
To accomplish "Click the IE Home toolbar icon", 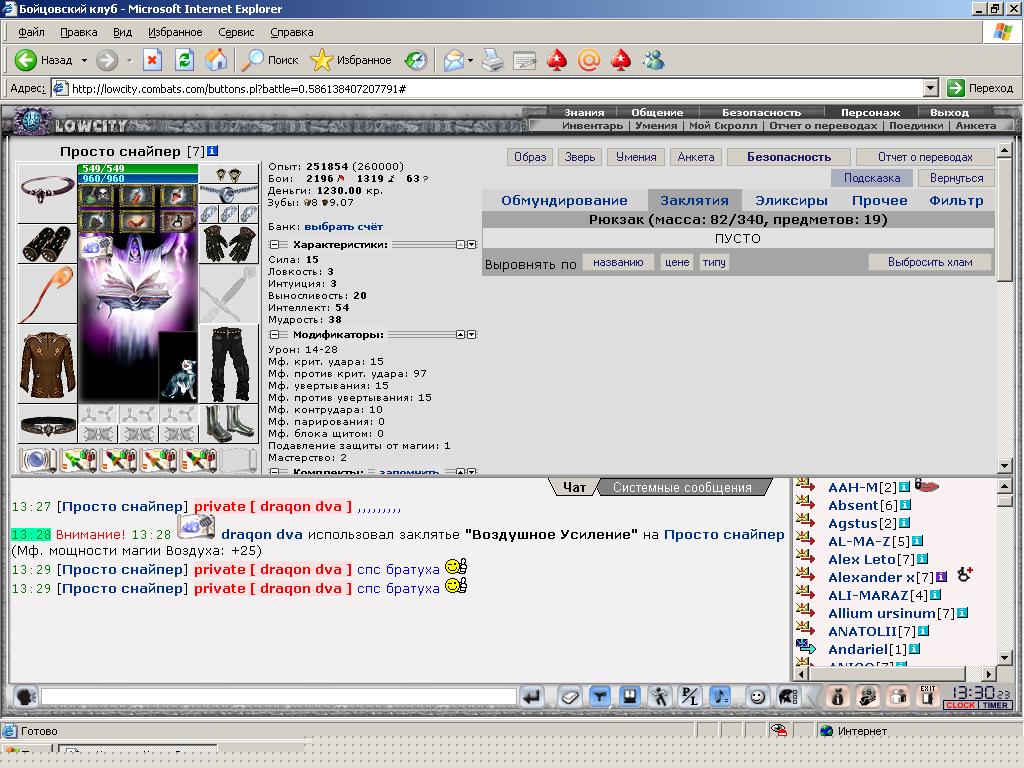I will pyautogui.click(x=216, y=60).
